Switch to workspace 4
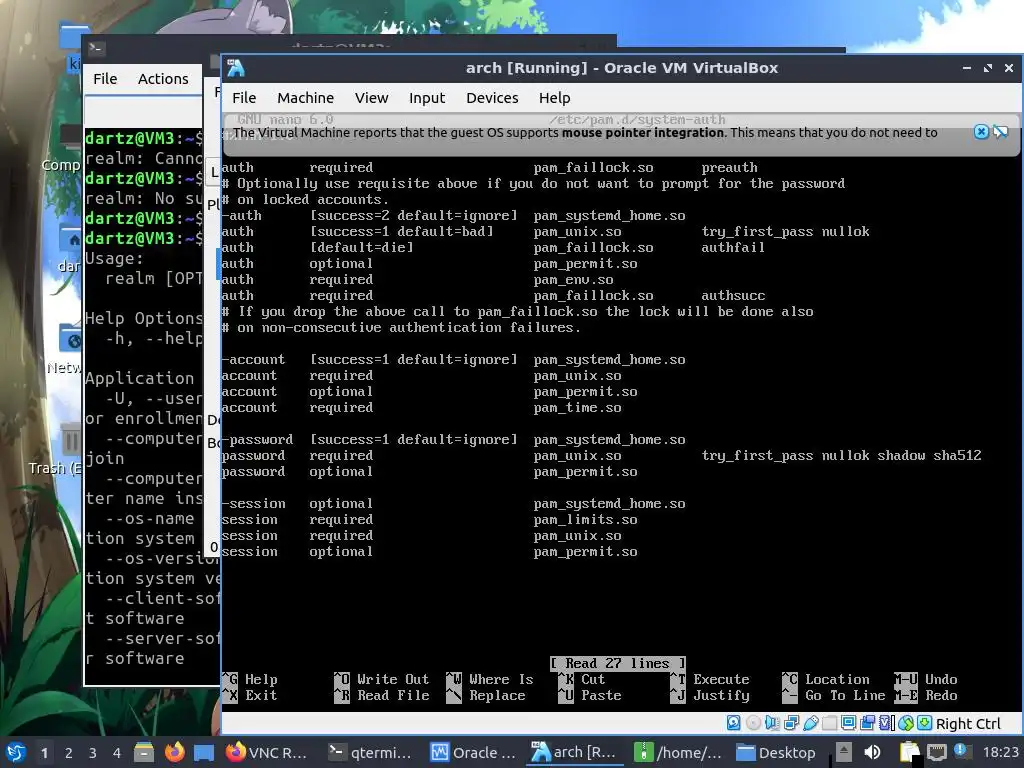This screenshot has width=1024, height=768. click(117, 753)
